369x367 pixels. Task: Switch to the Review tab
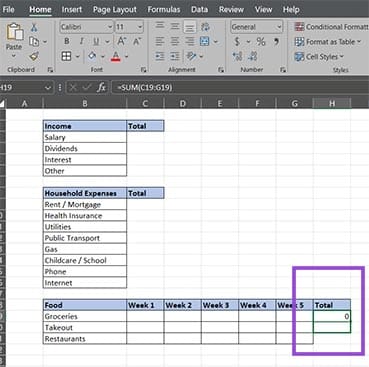[x=231, y=9]
